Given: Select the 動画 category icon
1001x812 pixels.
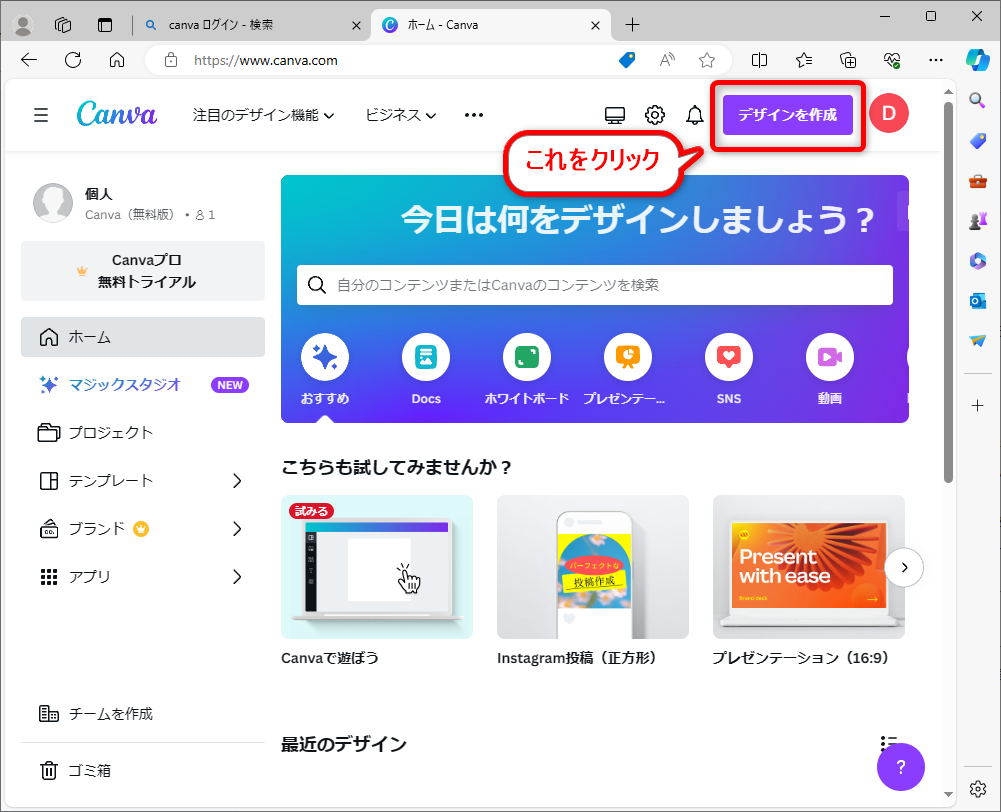Looking at the screenshot, I should pos(829,357).
